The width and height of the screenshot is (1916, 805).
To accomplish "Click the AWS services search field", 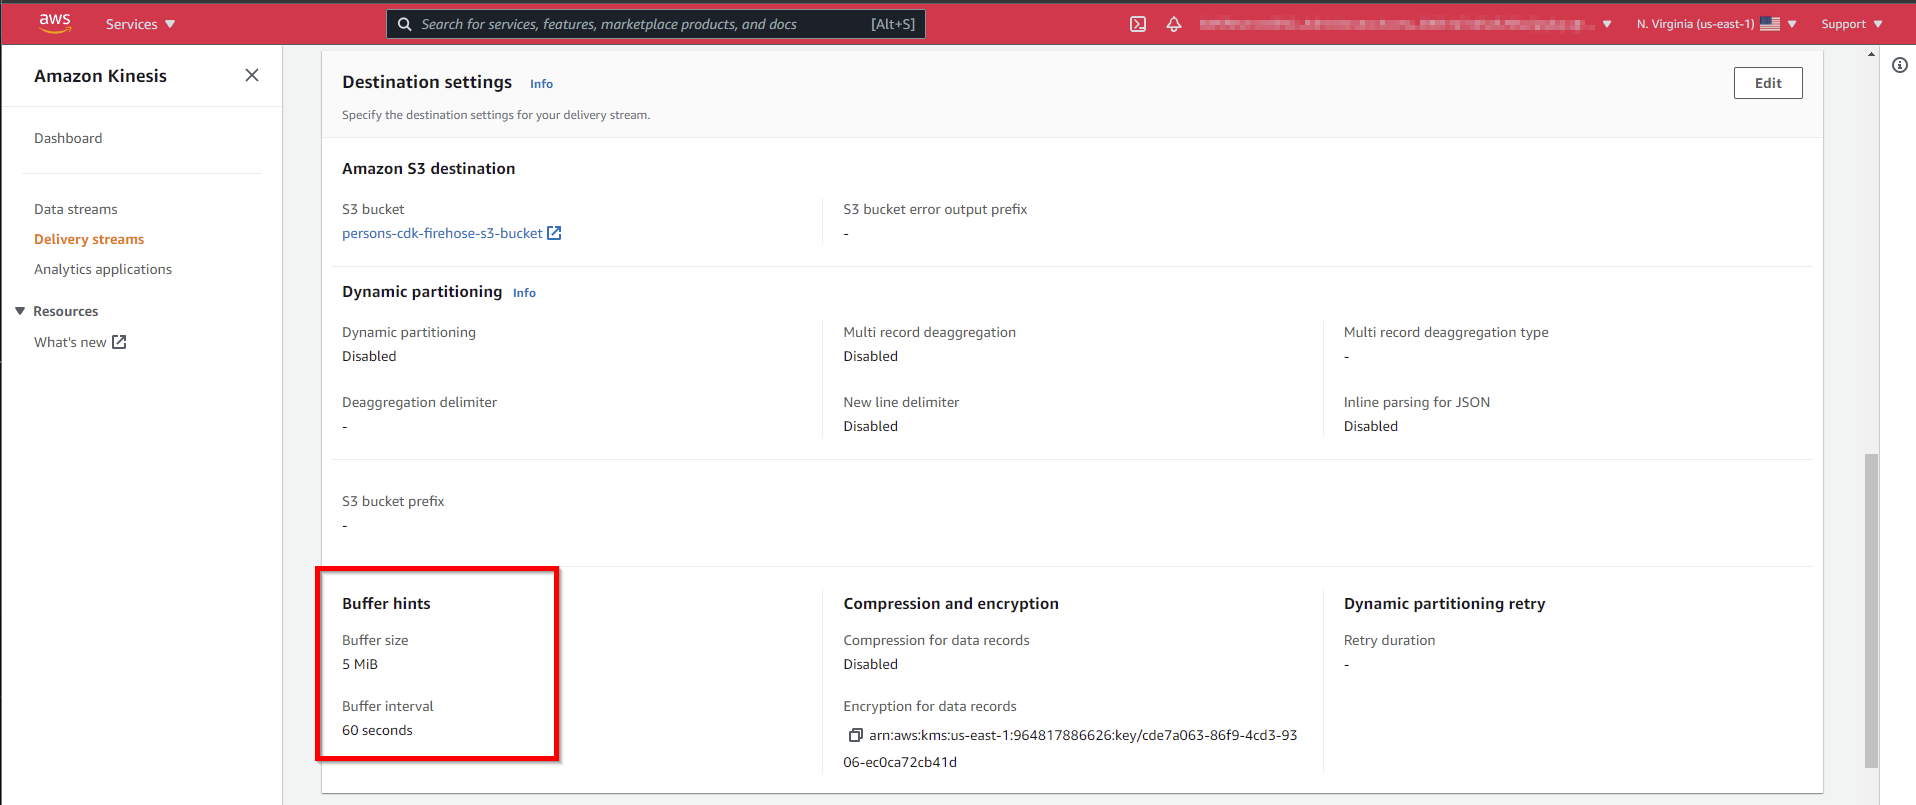I will click(640, 24).
